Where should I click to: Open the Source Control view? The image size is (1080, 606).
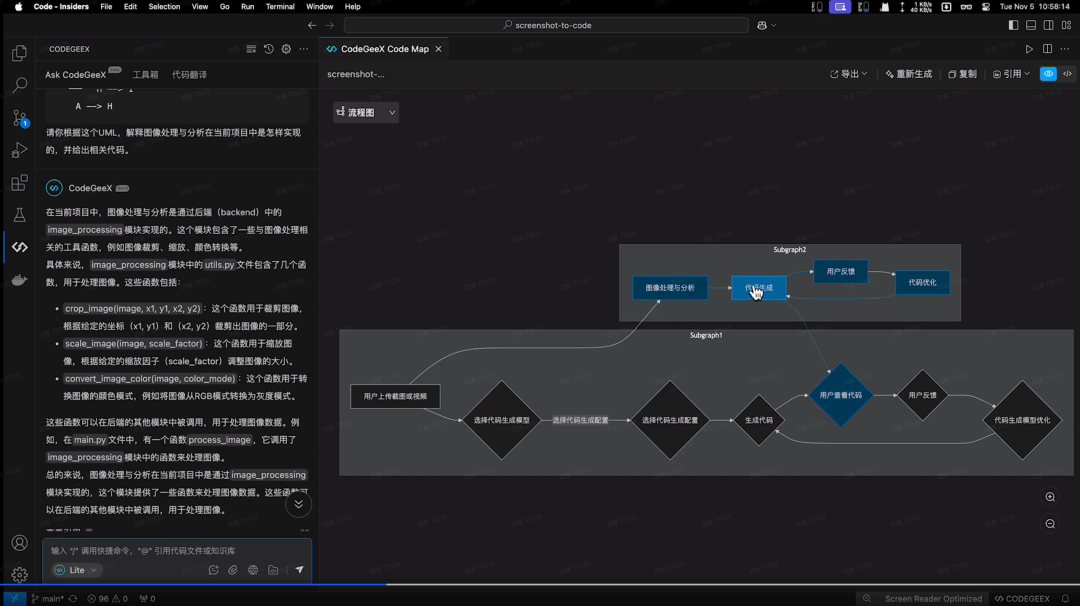[x=19, y=118]
